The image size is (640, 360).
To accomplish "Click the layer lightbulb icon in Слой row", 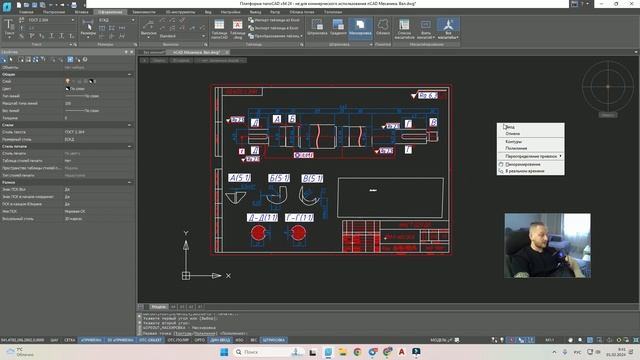I will coord(67,81).
